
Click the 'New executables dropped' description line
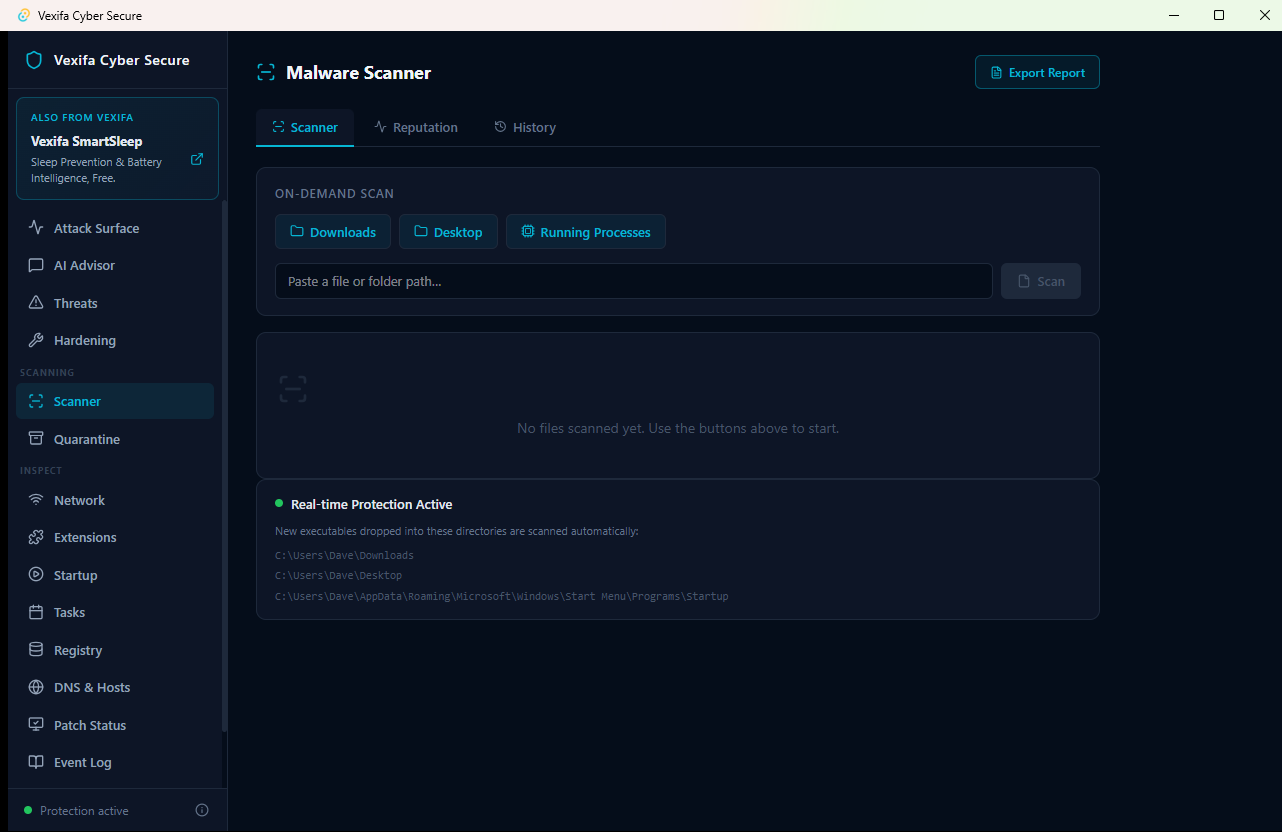457,531
